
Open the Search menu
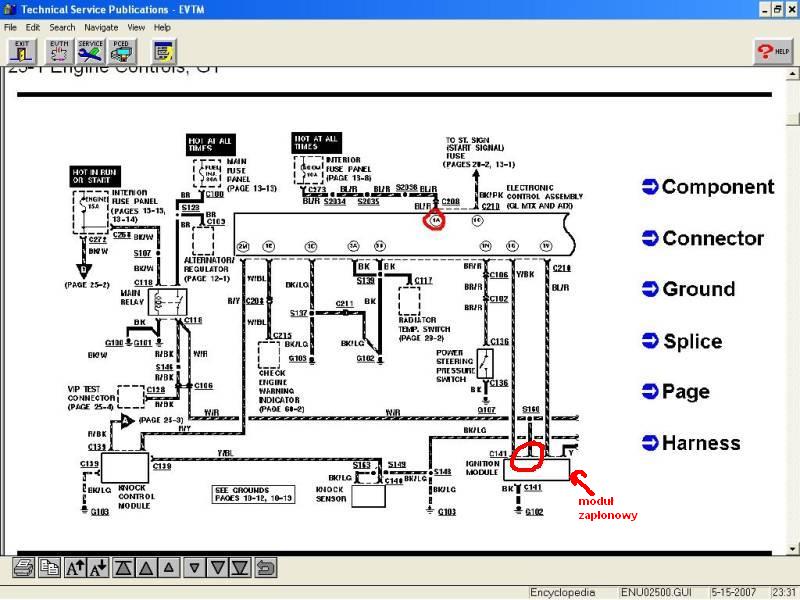[x=62, y=28]
